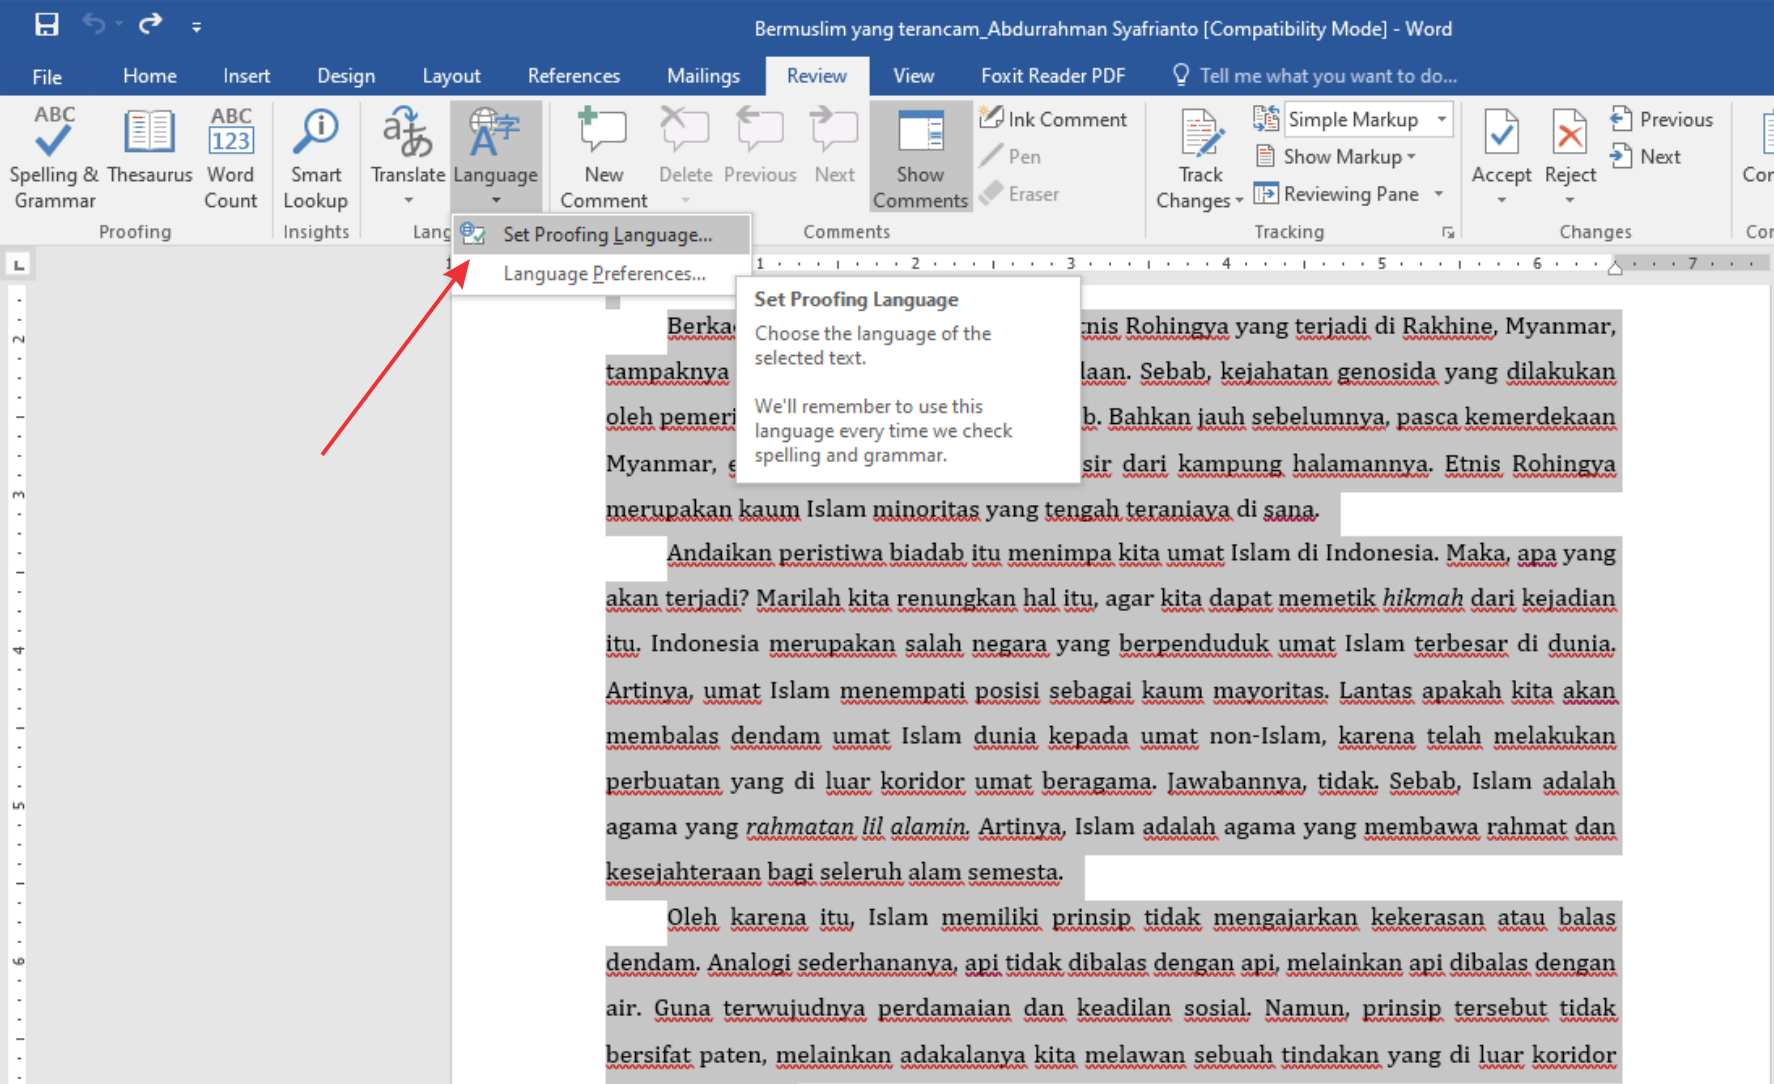Toggle the Reviewing Pane
Screen dimensions: 1774x1084
click(1338, 194)
